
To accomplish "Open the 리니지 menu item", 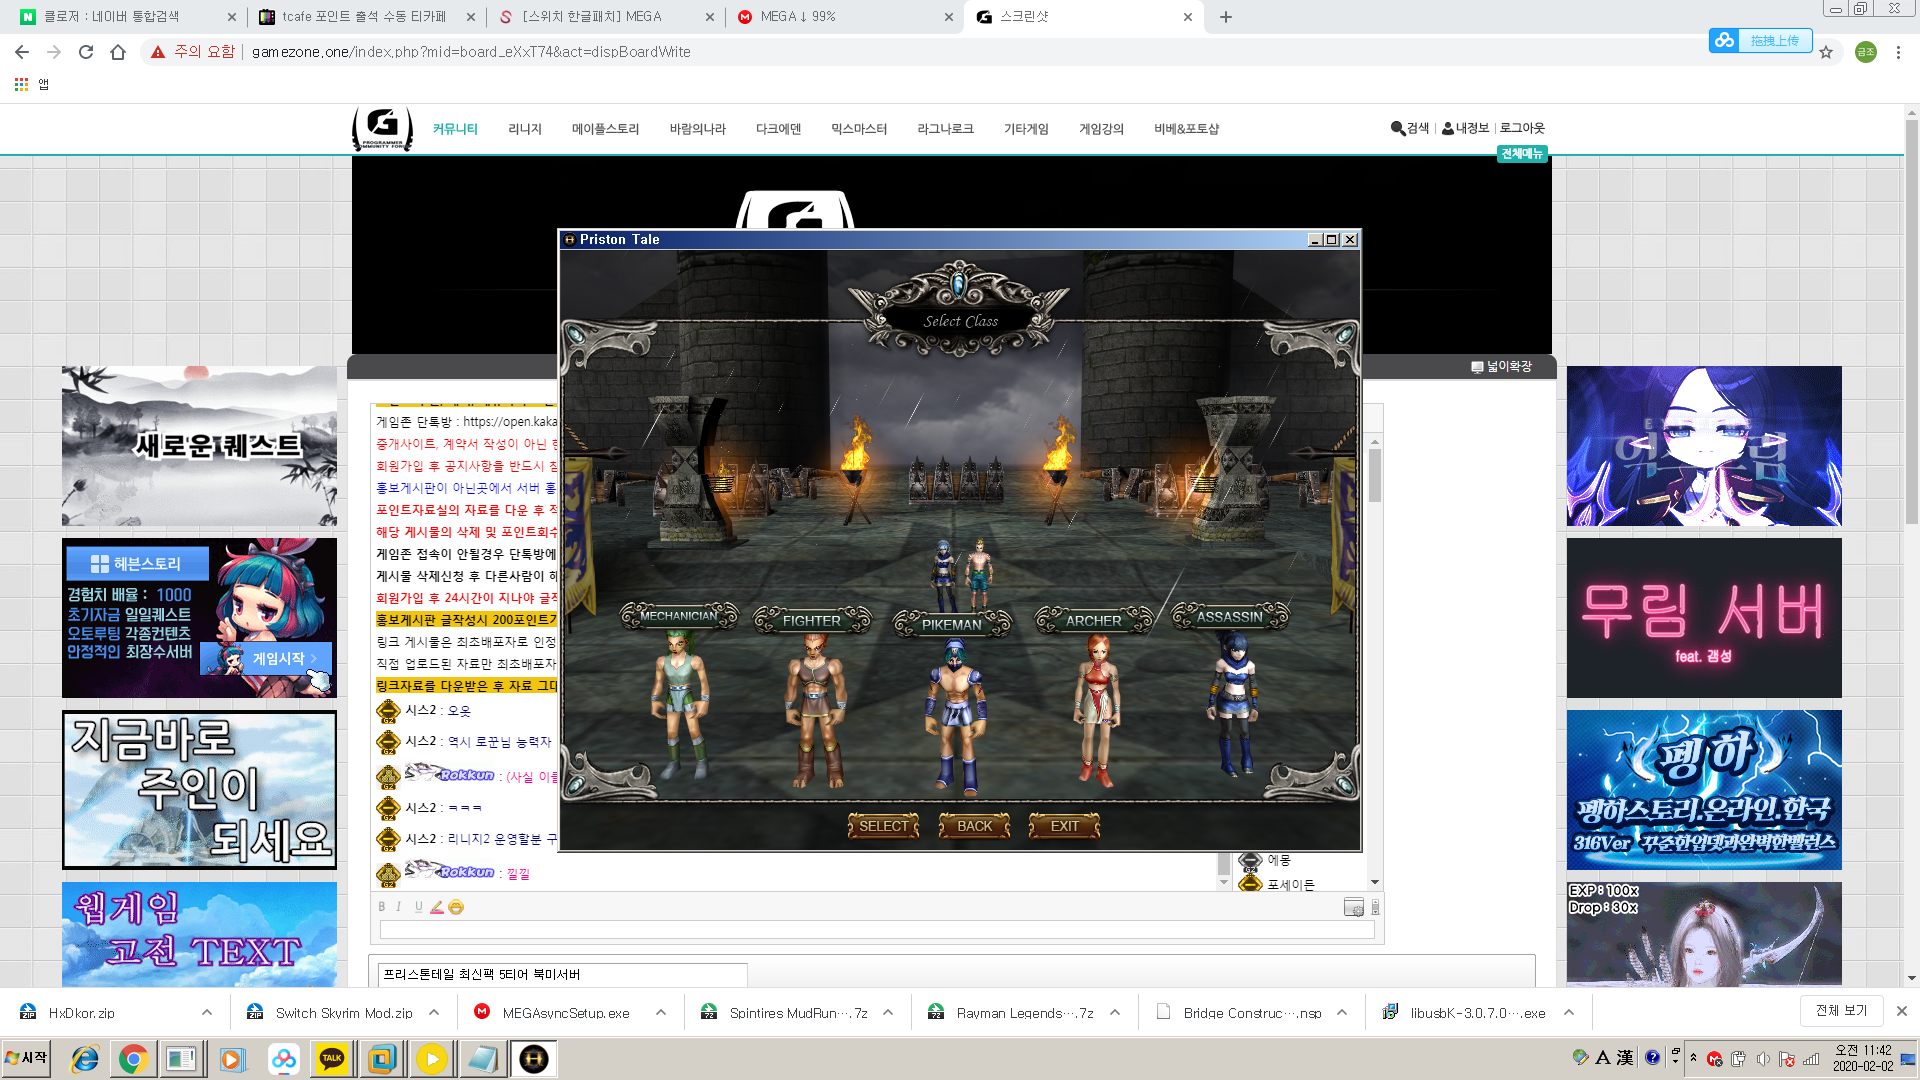I will click(x=525, y=129).
